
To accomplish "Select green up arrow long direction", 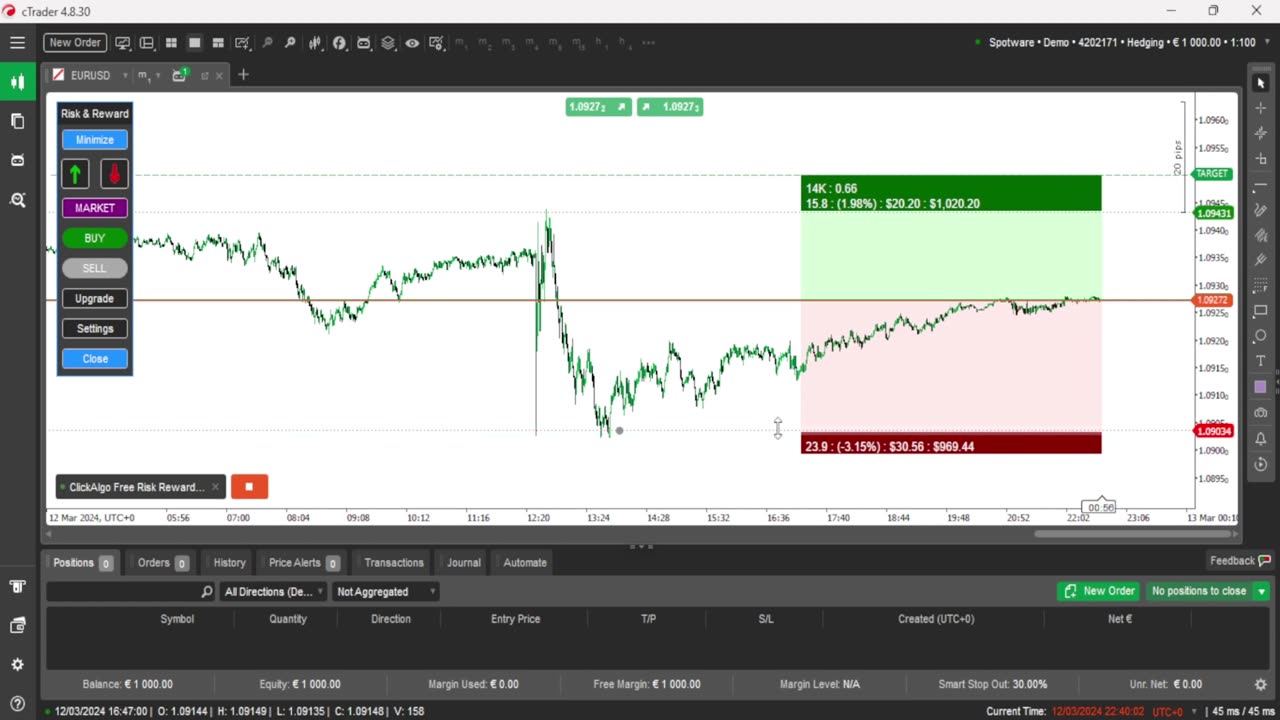I will click(x=75, y=174).
